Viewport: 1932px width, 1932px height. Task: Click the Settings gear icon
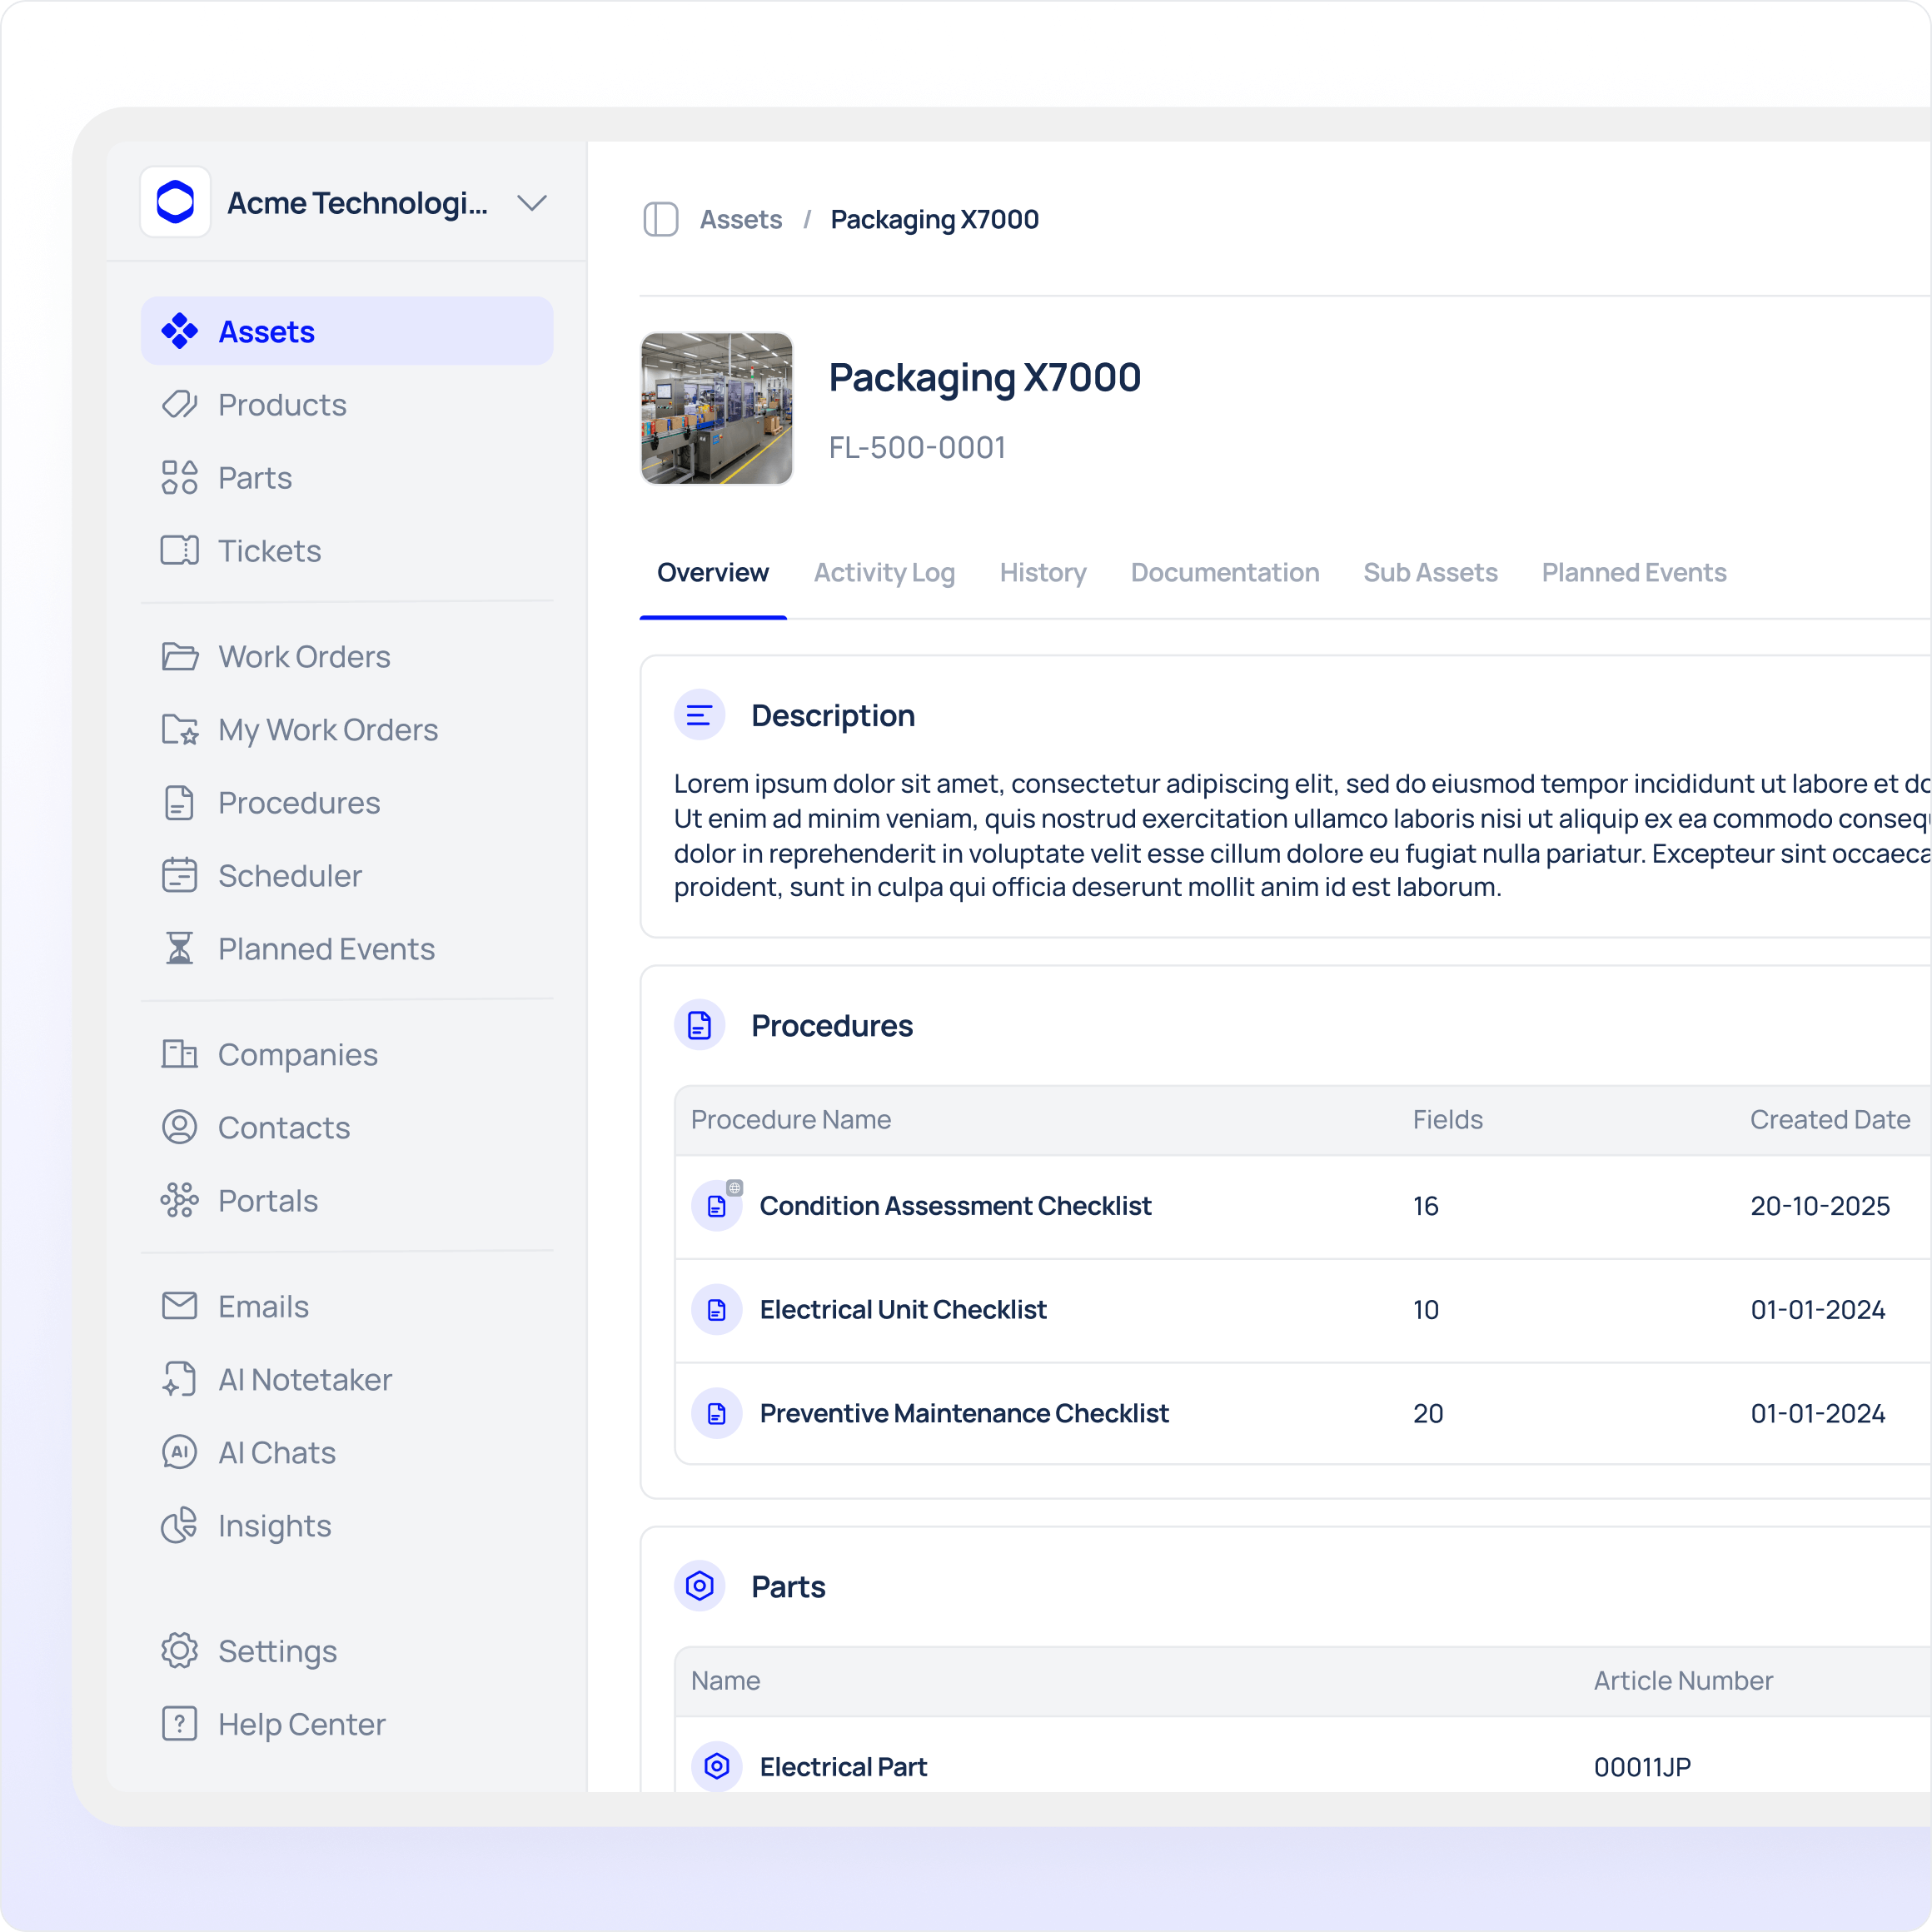[179, 1651]
